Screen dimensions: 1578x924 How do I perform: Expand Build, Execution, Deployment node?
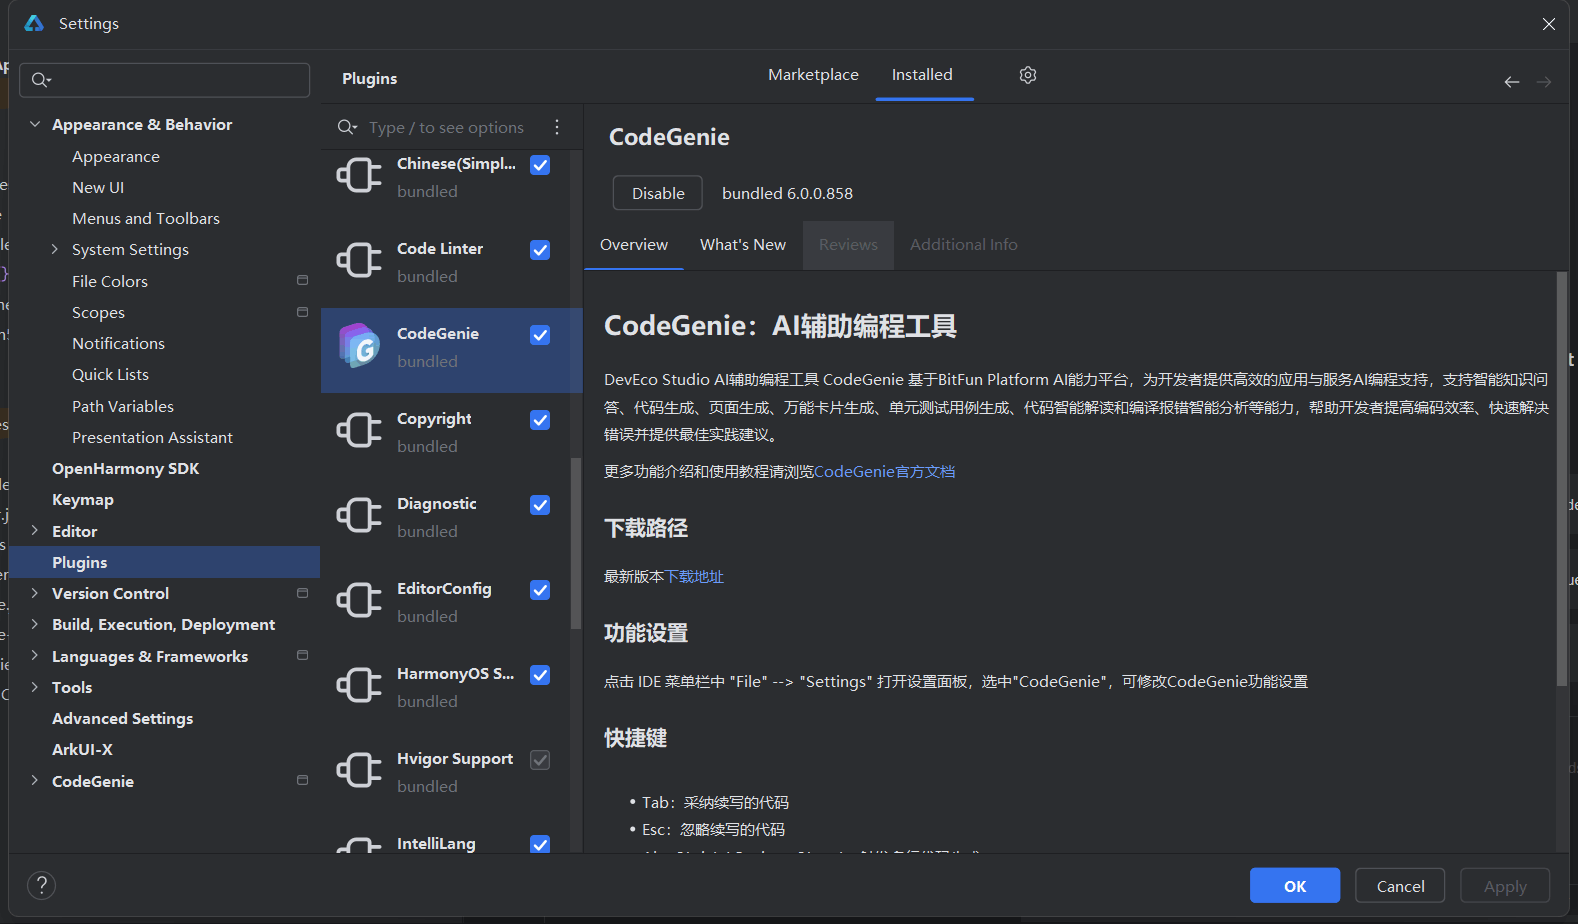(x=35, y=624)
